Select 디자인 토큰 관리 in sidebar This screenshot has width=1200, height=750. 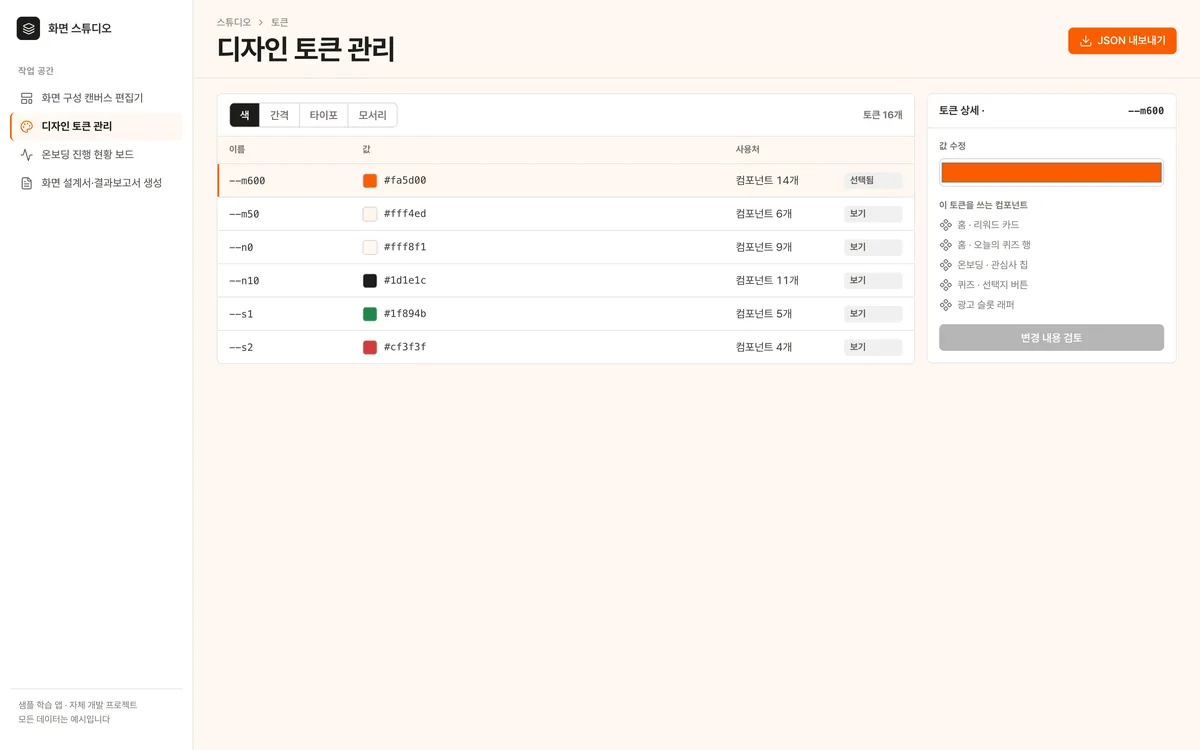tap(96, 126)
